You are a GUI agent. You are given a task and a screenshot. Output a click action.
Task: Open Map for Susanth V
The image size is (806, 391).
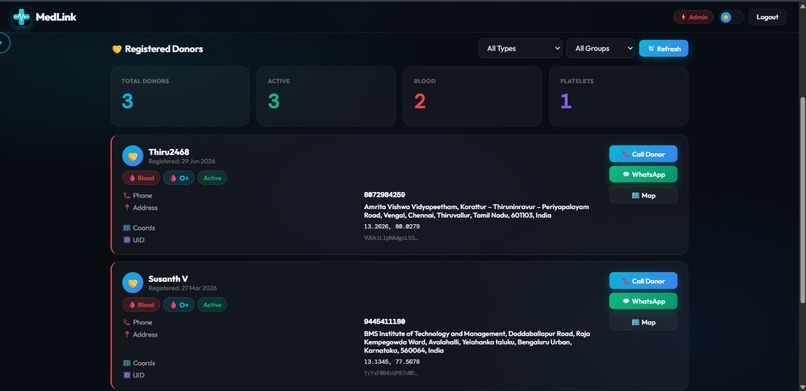coord(643,322)
